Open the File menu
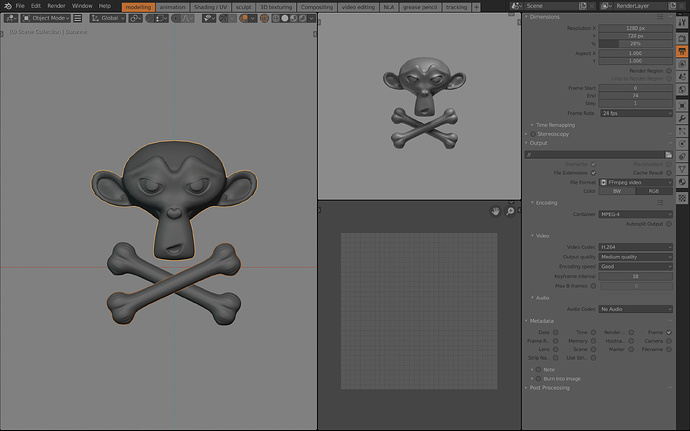 pos(20,6)
